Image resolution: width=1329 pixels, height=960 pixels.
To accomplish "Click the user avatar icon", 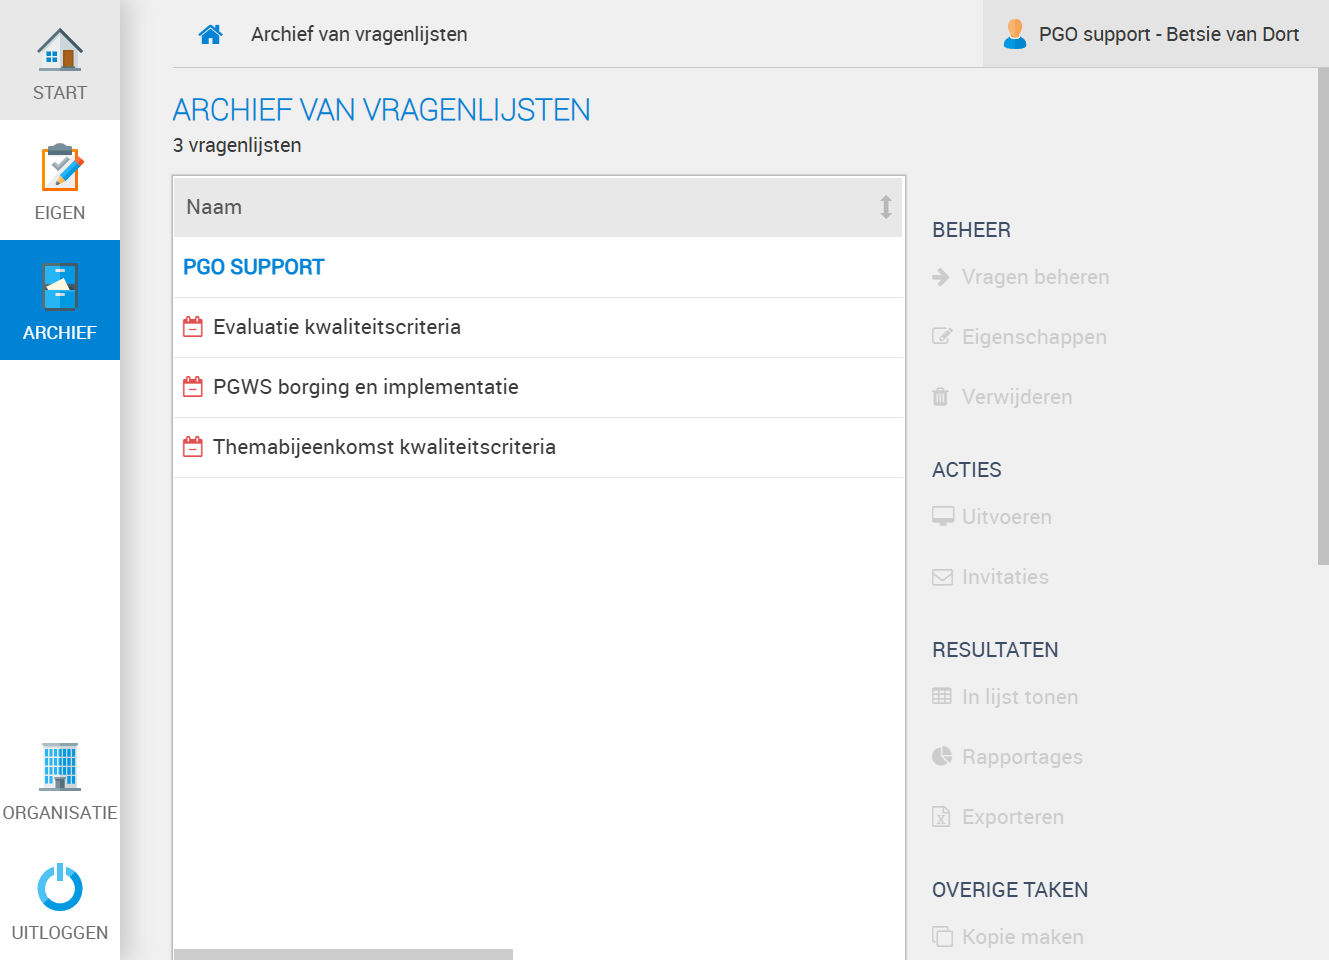I will click(1015, 34).
